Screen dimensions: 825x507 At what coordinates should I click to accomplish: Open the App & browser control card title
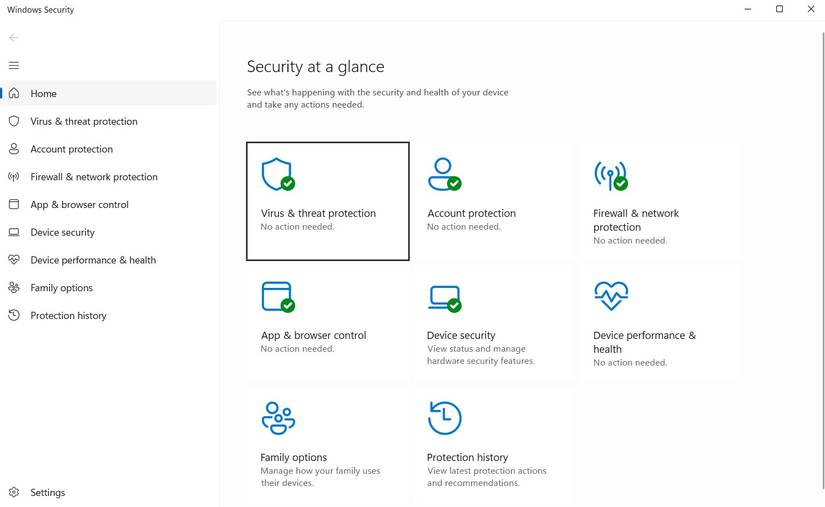(x=314, y=335)
